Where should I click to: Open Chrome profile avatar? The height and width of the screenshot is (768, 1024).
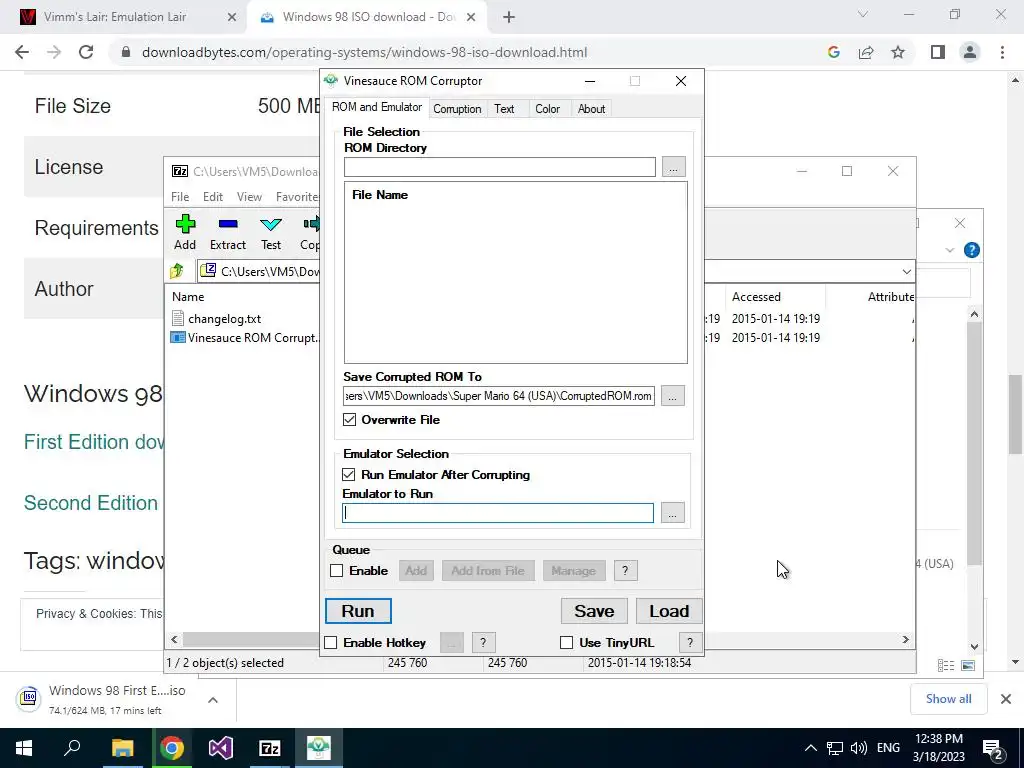970,52
